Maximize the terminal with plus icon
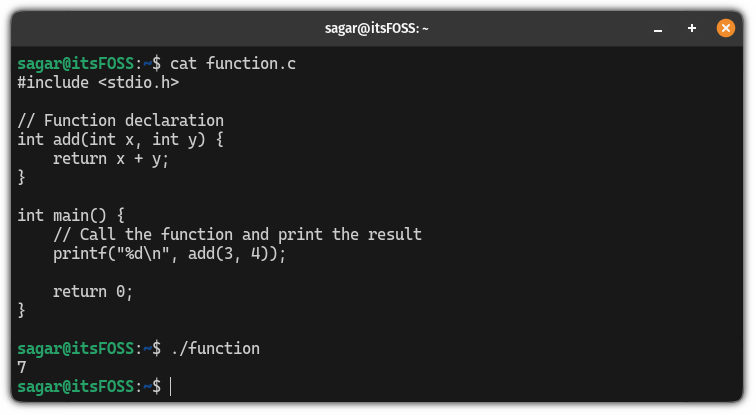This screenshot has height=415, width=756. (x=692, y=28)
